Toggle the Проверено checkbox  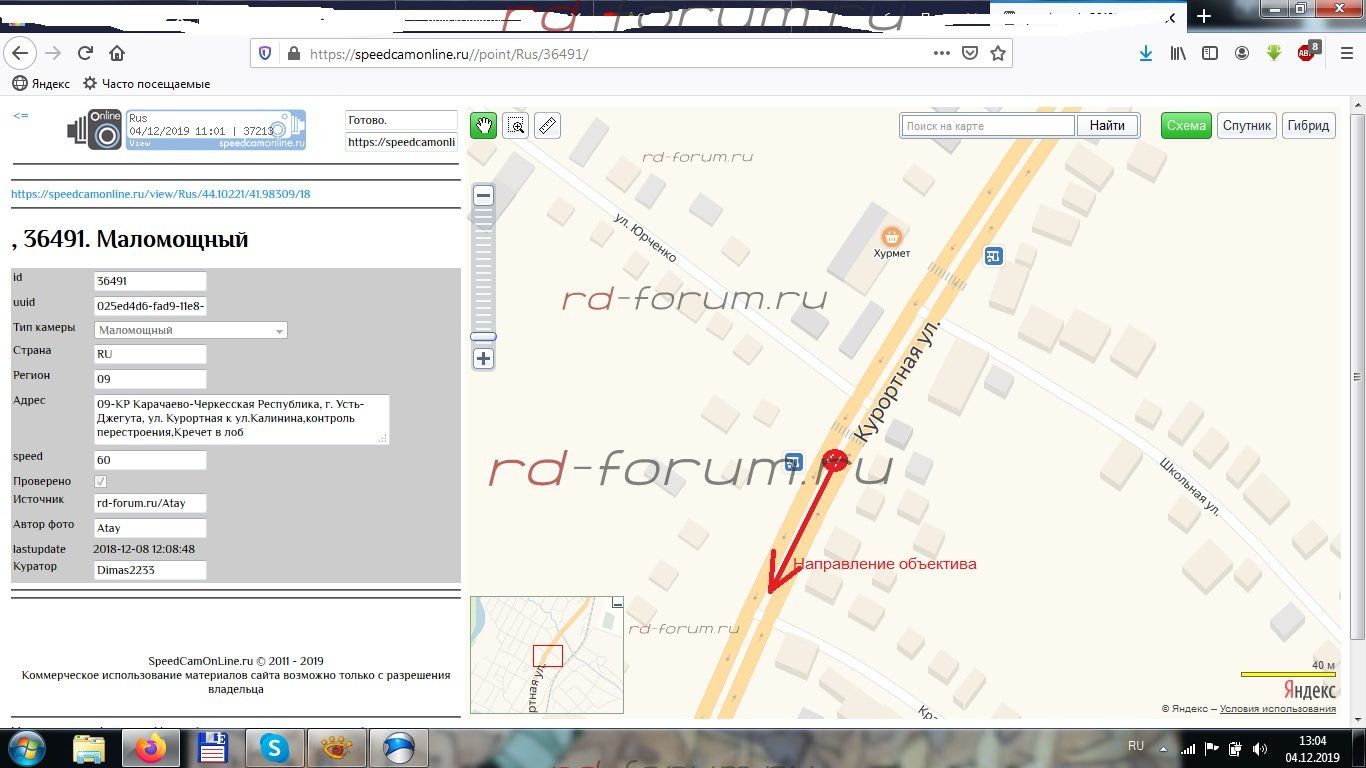point(100,482)
